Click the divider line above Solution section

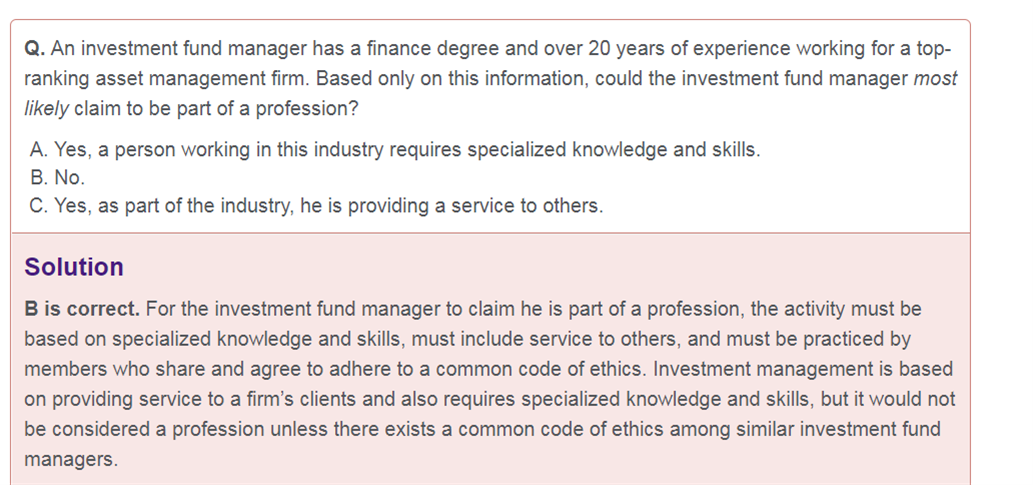491,233
